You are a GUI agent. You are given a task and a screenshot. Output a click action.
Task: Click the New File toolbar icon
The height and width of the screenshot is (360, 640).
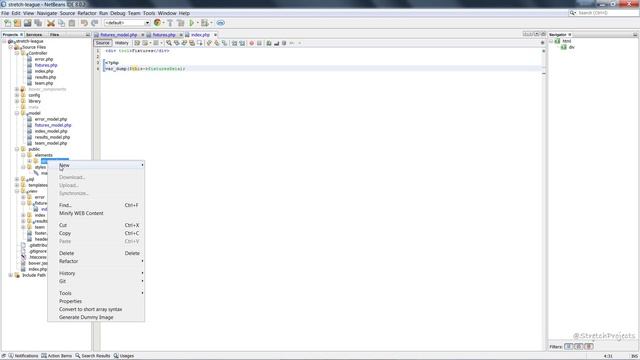tap(7, 23)
